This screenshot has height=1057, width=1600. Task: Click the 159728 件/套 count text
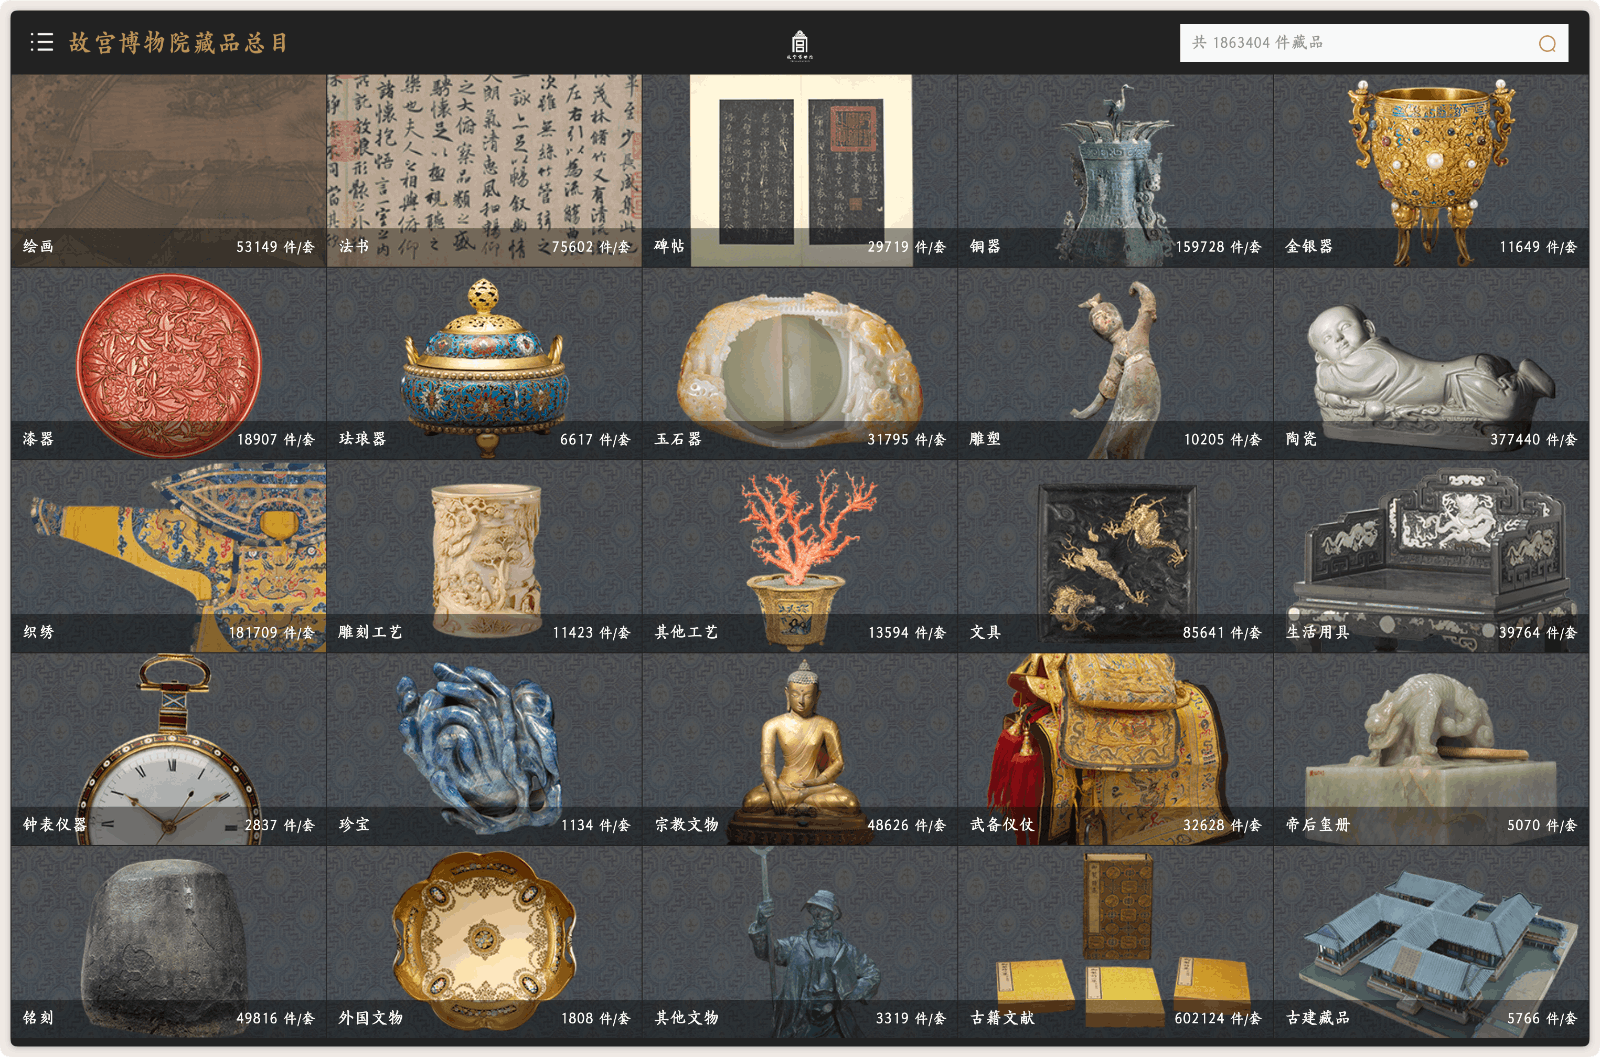click(1218, 247)
